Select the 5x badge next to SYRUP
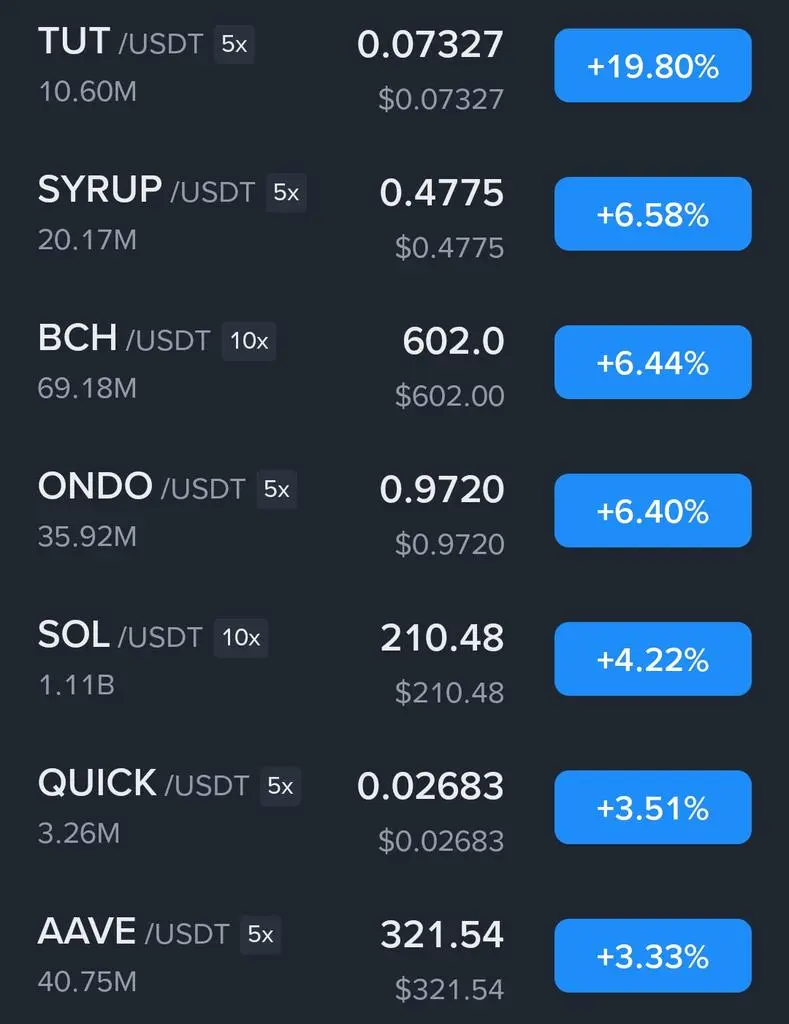The width and height of the screenshot is (789, 1024). pos(286,192)
